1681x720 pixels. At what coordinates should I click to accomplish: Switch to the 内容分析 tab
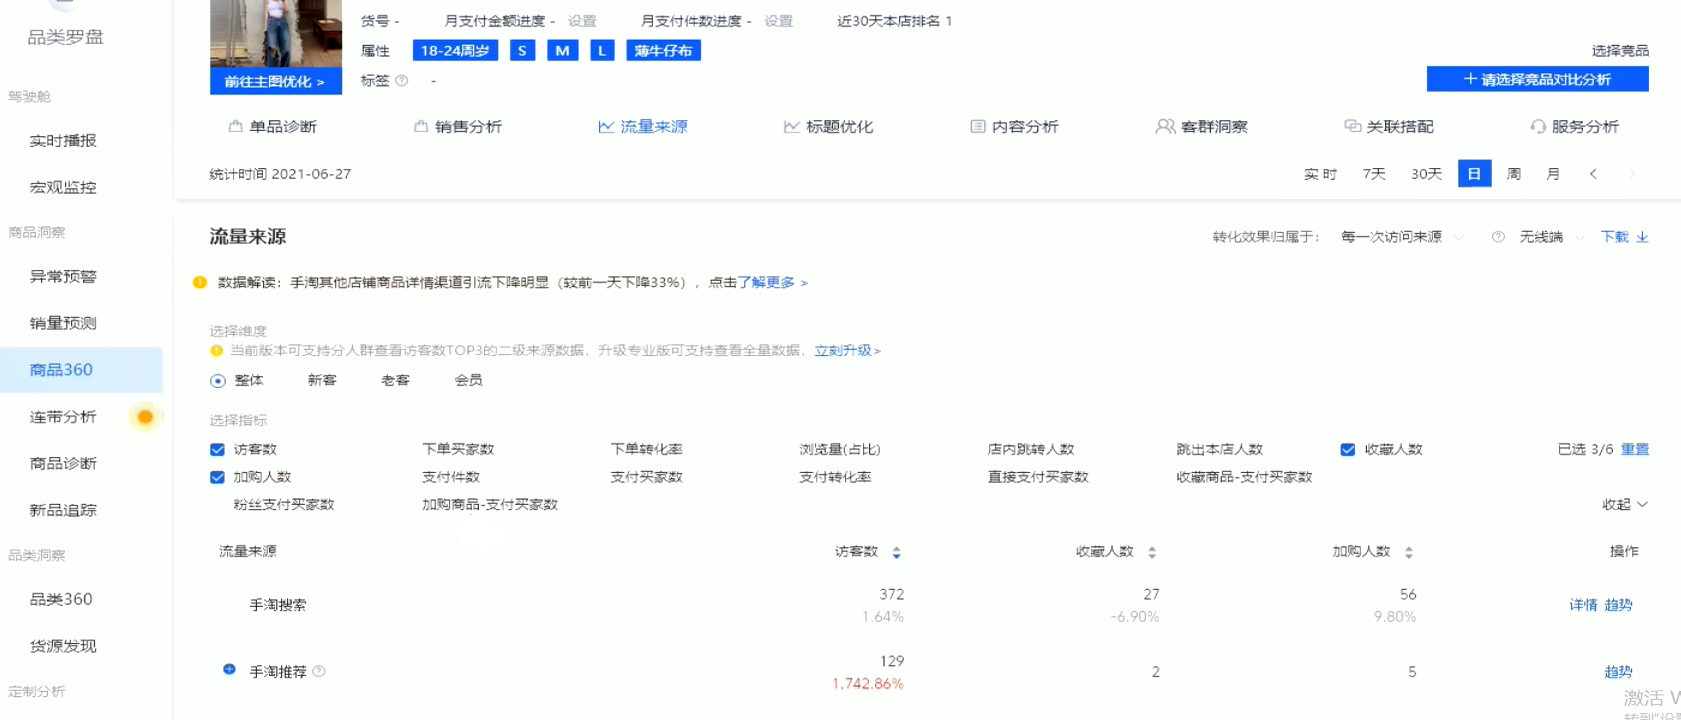[1015, 127]
